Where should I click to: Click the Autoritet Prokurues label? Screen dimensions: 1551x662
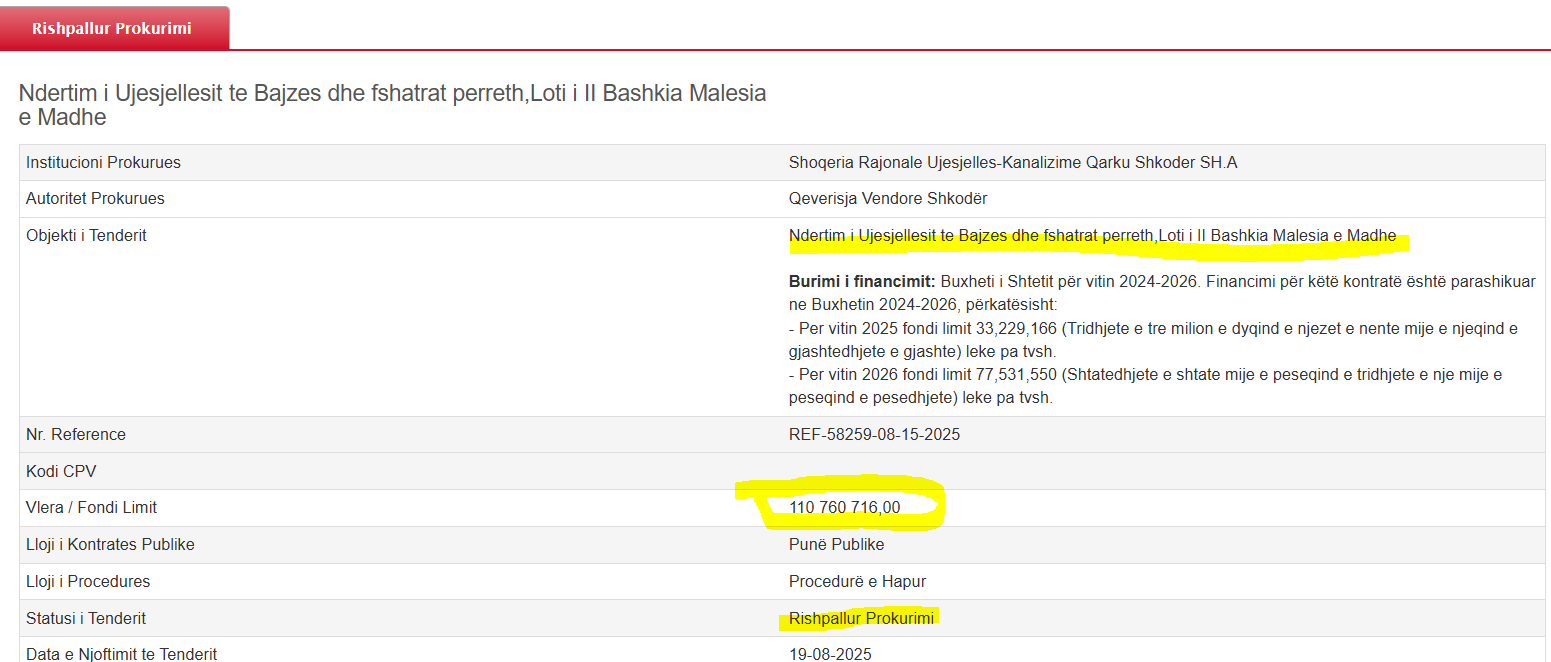coord(95,198)
